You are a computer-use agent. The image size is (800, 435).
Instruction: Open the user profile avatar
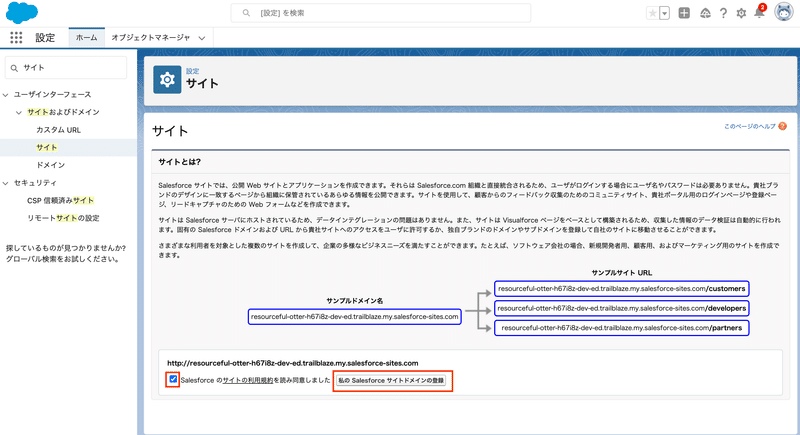[x=783, y=12]
